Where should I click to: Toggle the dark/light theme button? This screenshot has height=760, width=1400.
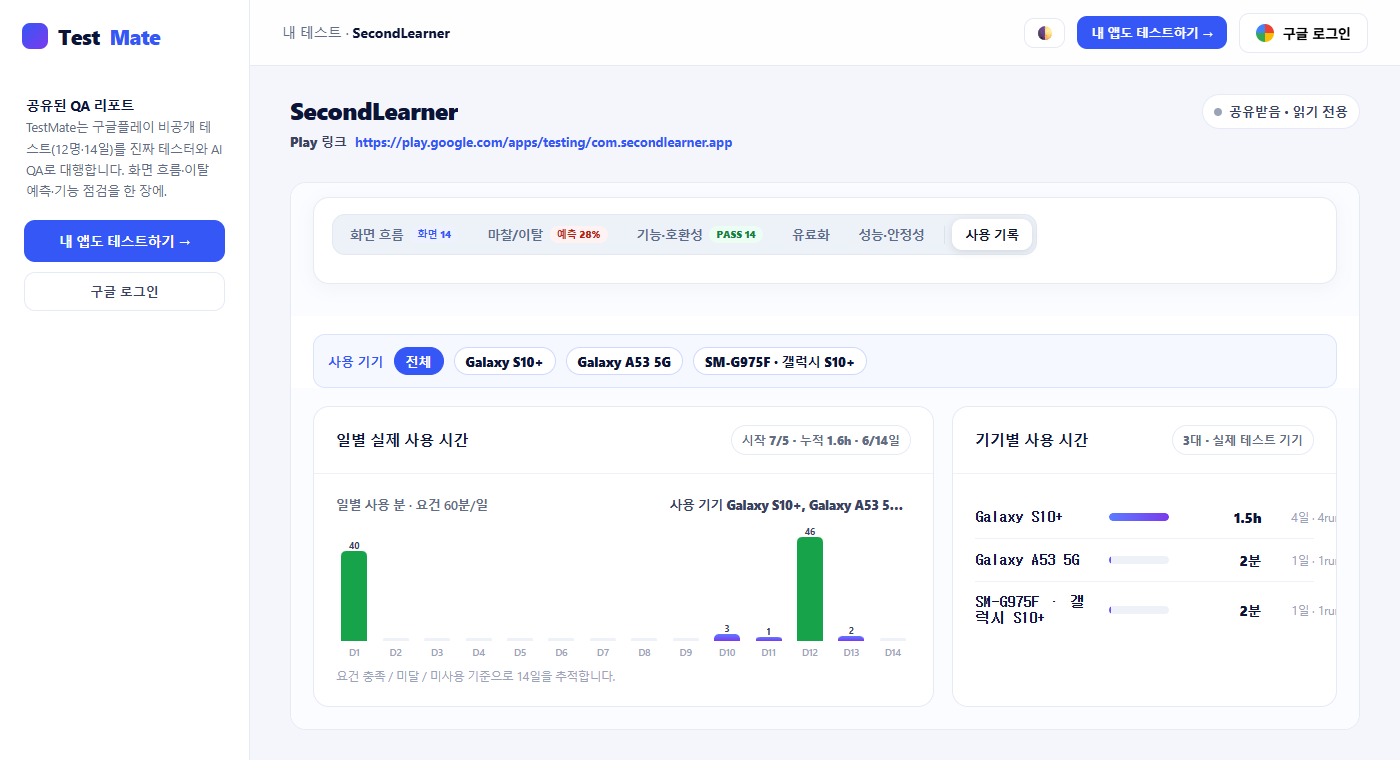pos(1044,33)
